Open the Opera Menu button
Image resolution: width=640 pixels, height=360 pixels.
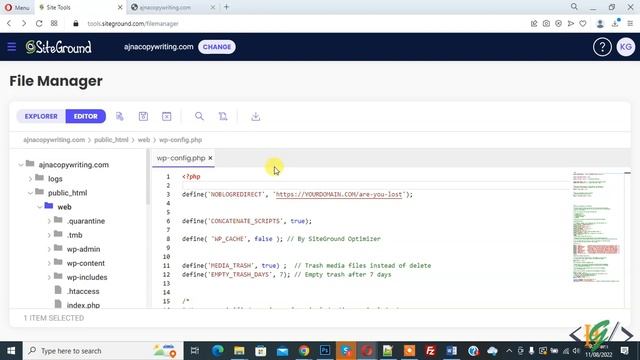pos(17,7)
